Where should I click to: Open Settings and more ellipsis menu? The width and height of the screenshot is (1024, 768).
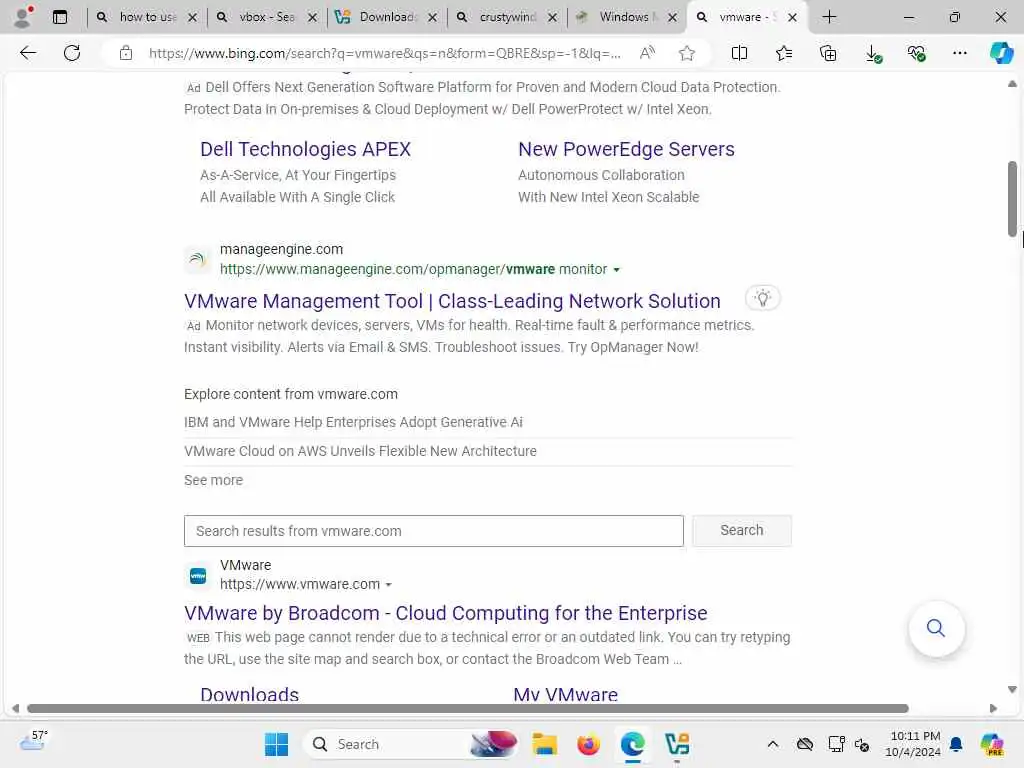tap(959, 53)
